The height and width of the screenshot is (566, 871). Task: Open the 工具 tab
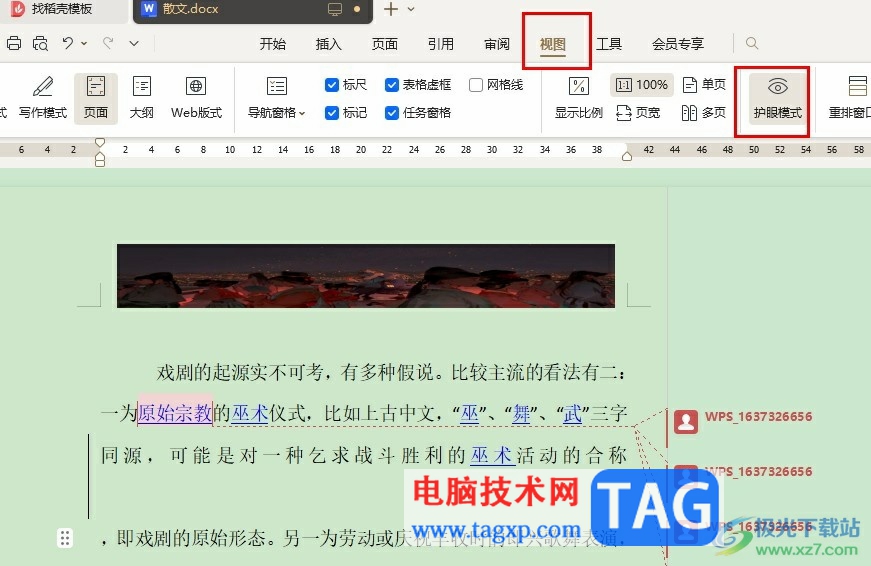point(609,44)
